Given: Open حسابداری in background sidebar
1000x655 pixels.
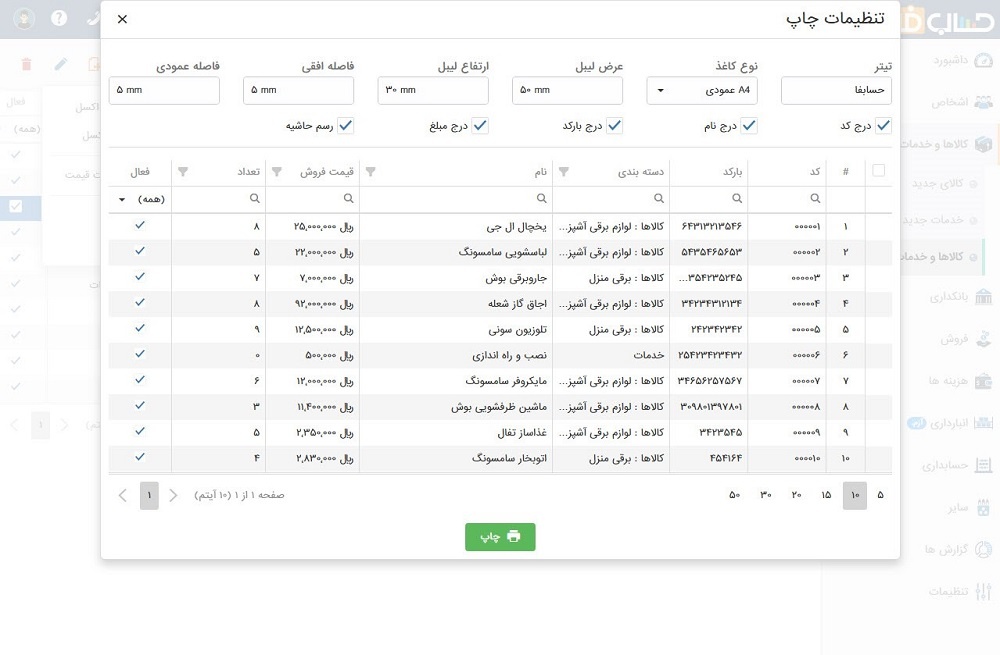Looking at the screenshot, I should click(957, 465).
